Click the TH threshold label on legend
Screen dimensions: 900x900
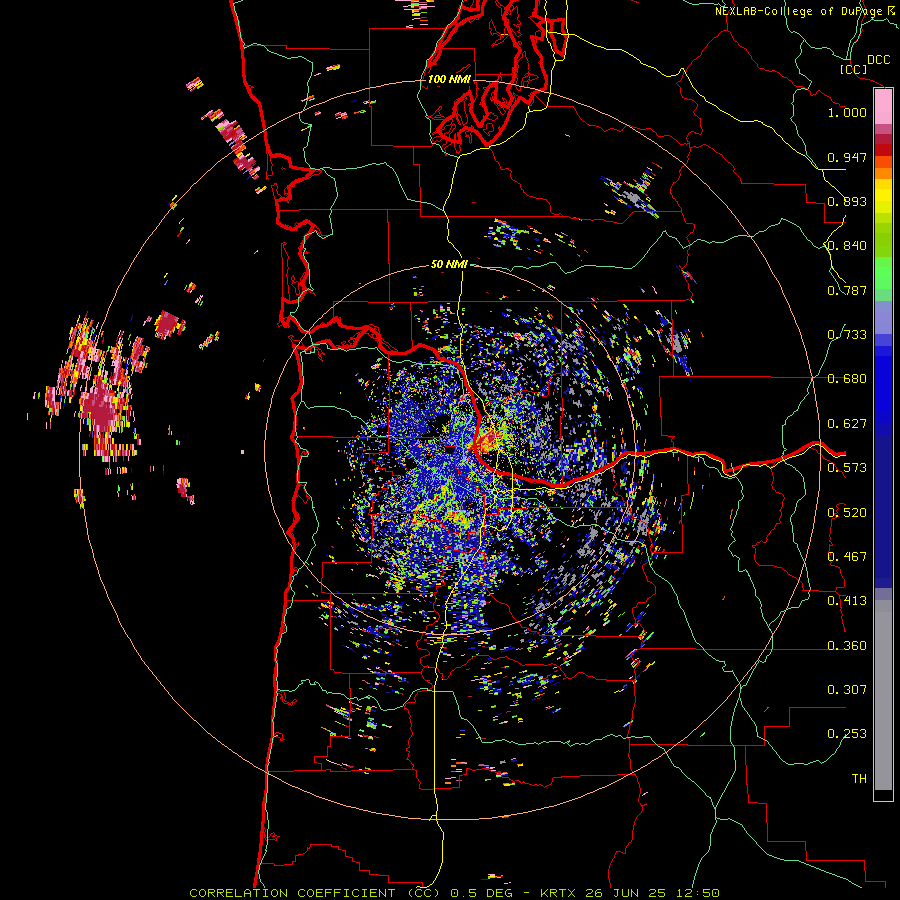(x=859, y=779)
